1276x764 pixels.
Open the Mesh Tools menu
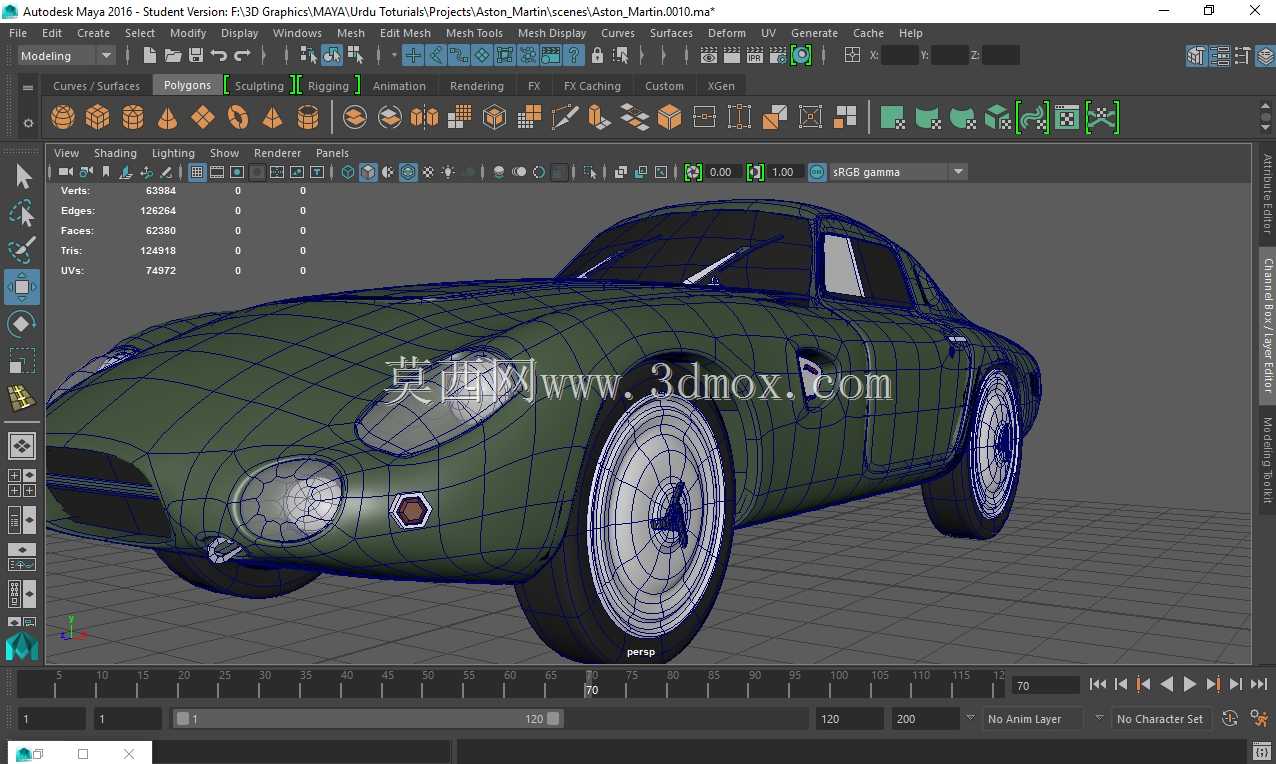474,33
